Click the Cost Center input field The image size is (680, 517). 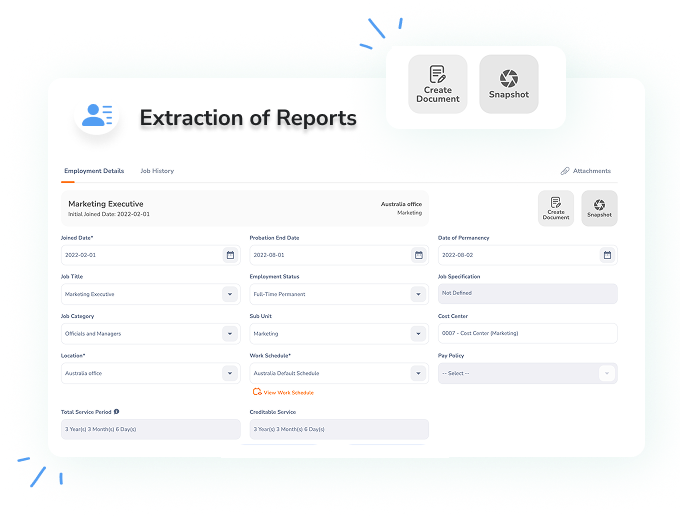click(527, 334)
